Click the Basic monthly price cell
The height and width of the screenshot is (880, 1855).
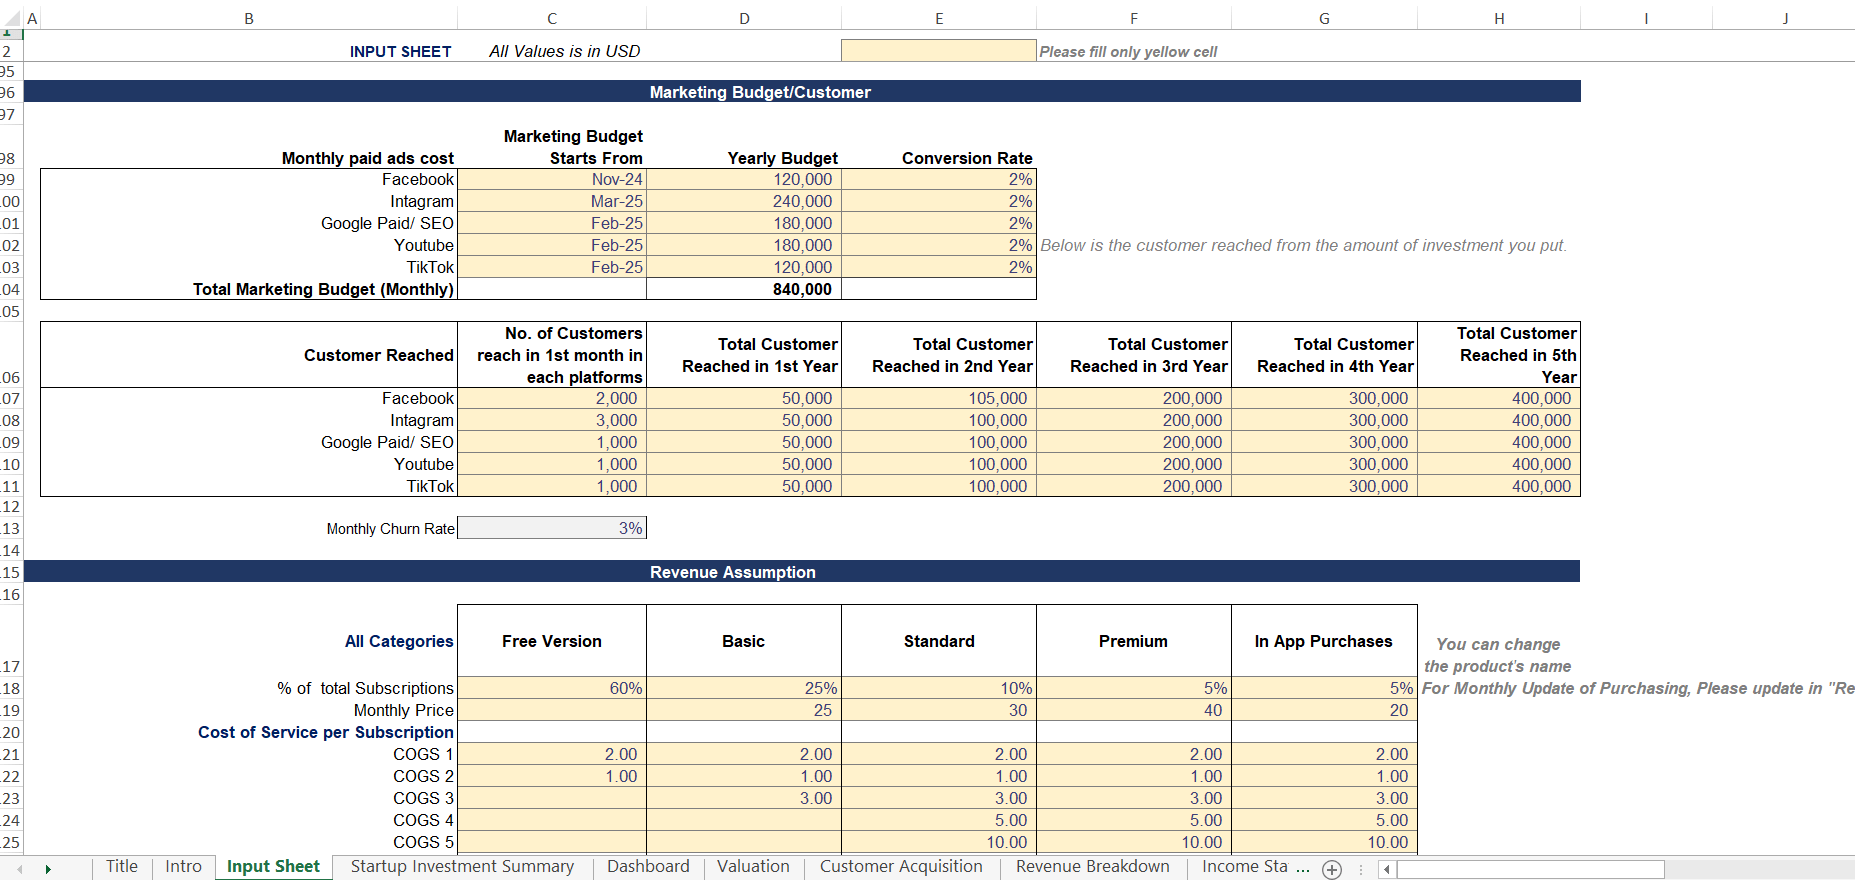point(743,710)
